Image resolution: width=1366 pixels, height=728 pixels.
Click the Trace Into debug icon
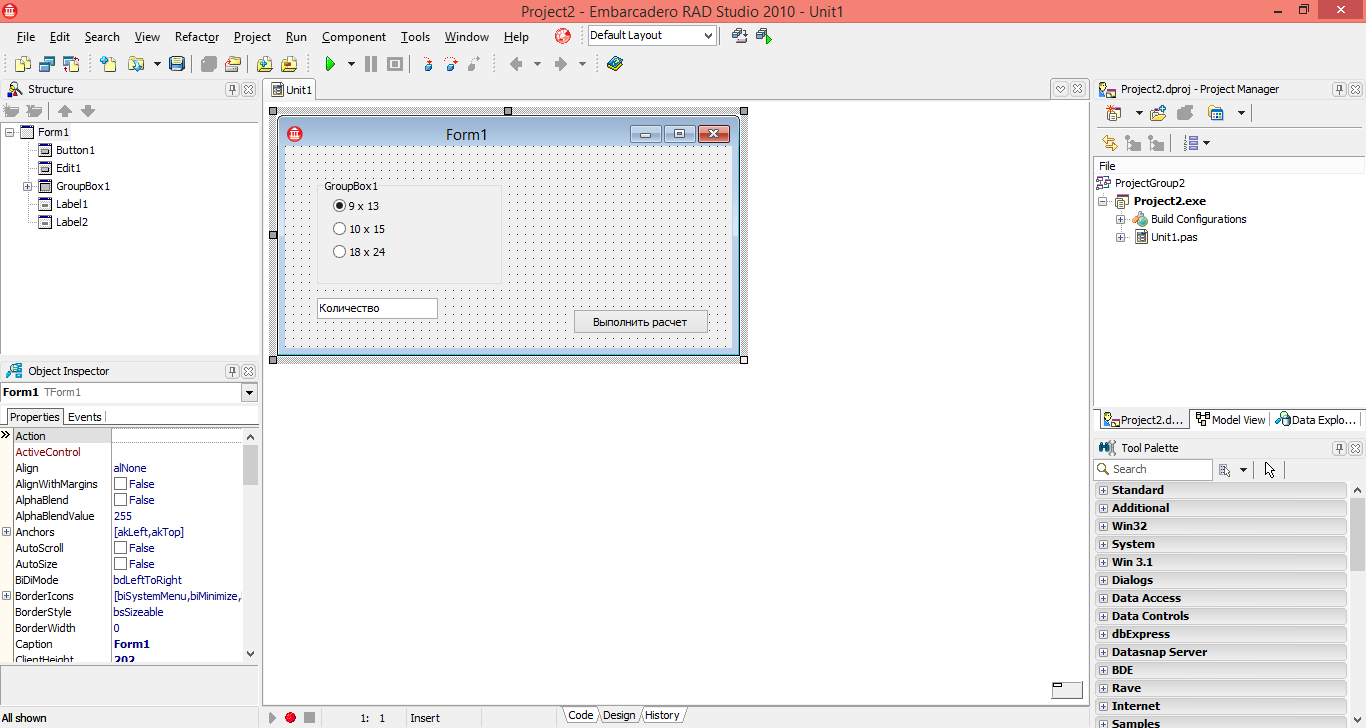(x=427, y=64)
